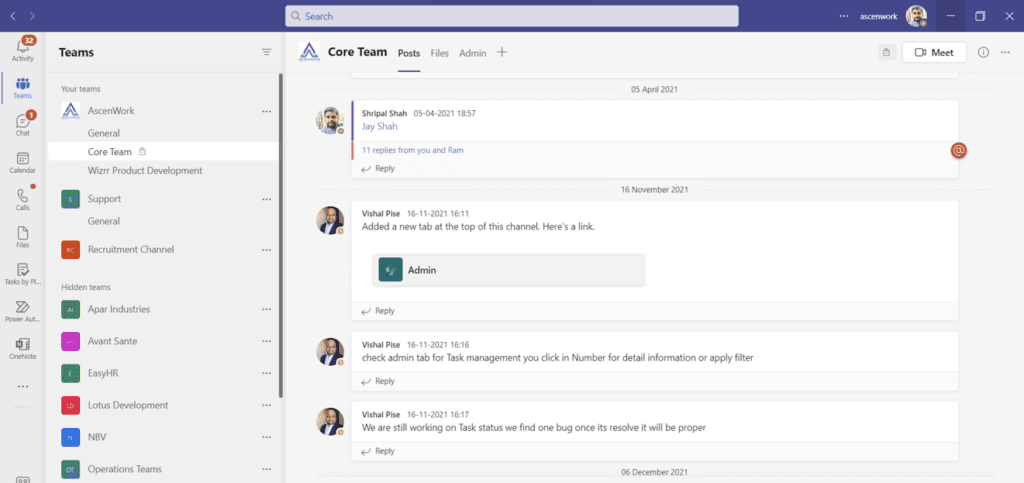Open the Admin tab link card
The image size is (1024, 483).
click(509, 270)
